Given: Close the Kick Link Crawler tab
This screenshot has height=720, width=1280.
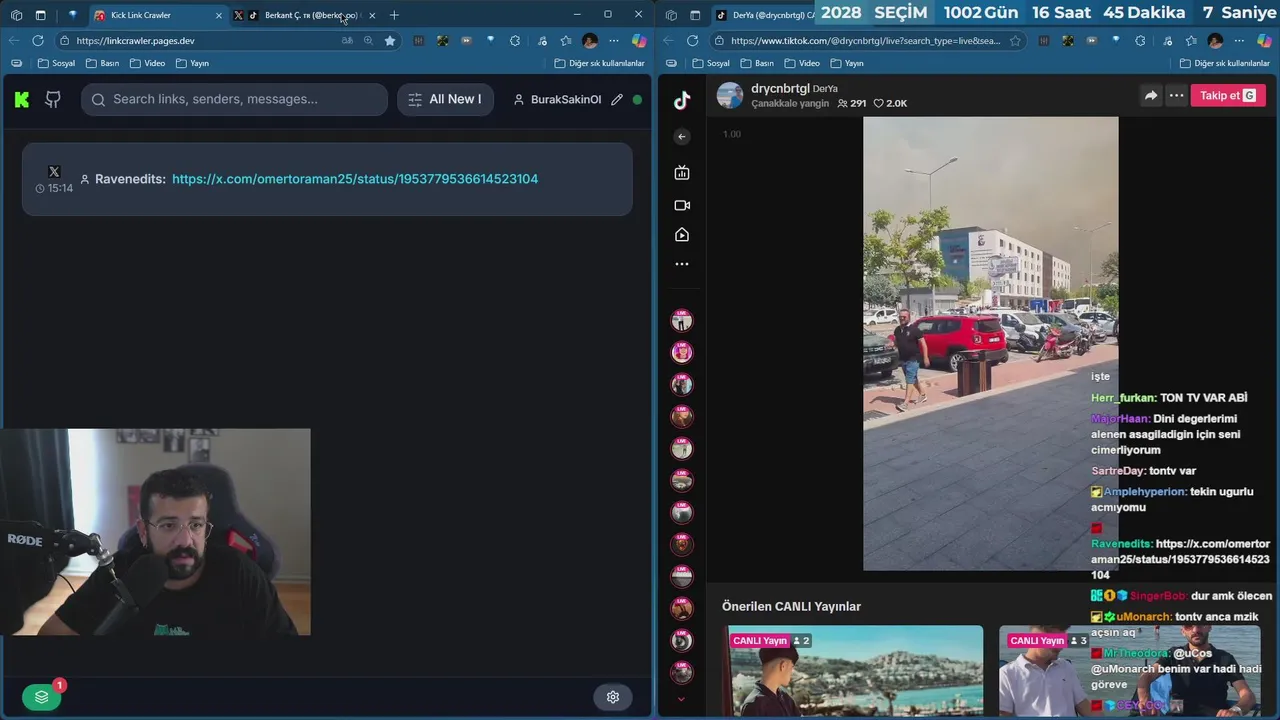Looking at the screenshot, I should click(219, 15).
